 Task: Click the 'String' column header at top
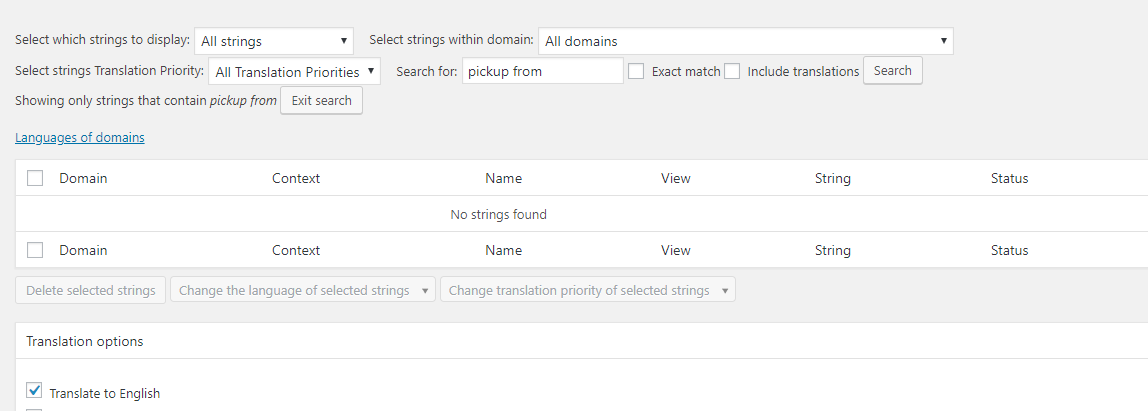click(x=832, y=179)
